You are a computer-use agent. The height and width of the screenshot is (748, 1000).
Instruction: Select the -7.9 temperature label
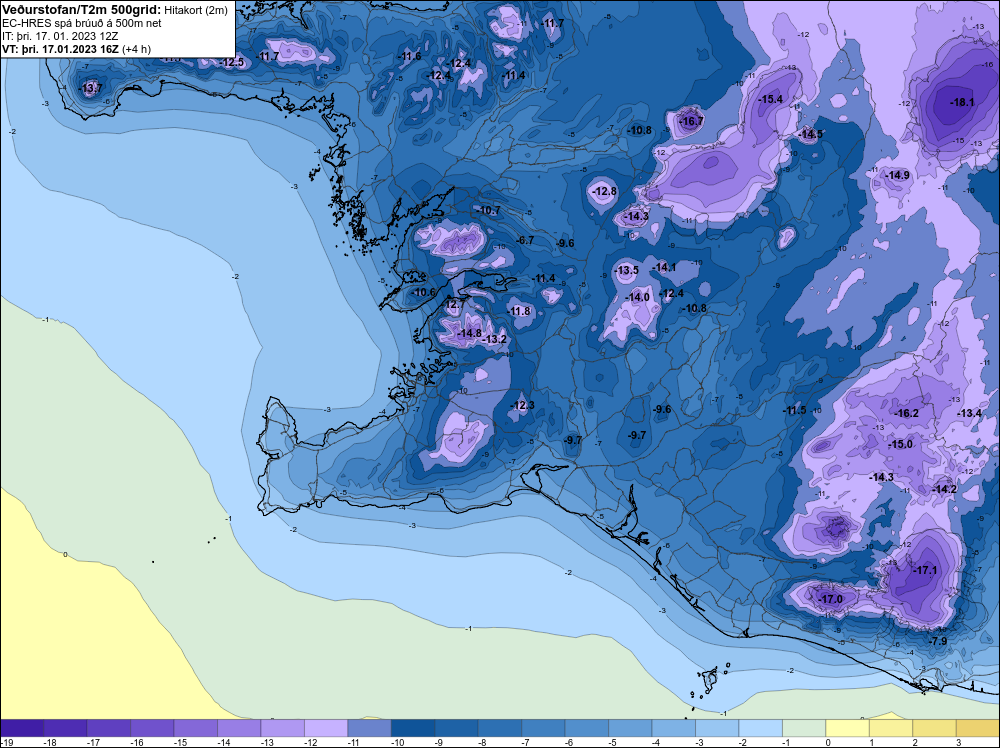(x=939, y=642)
